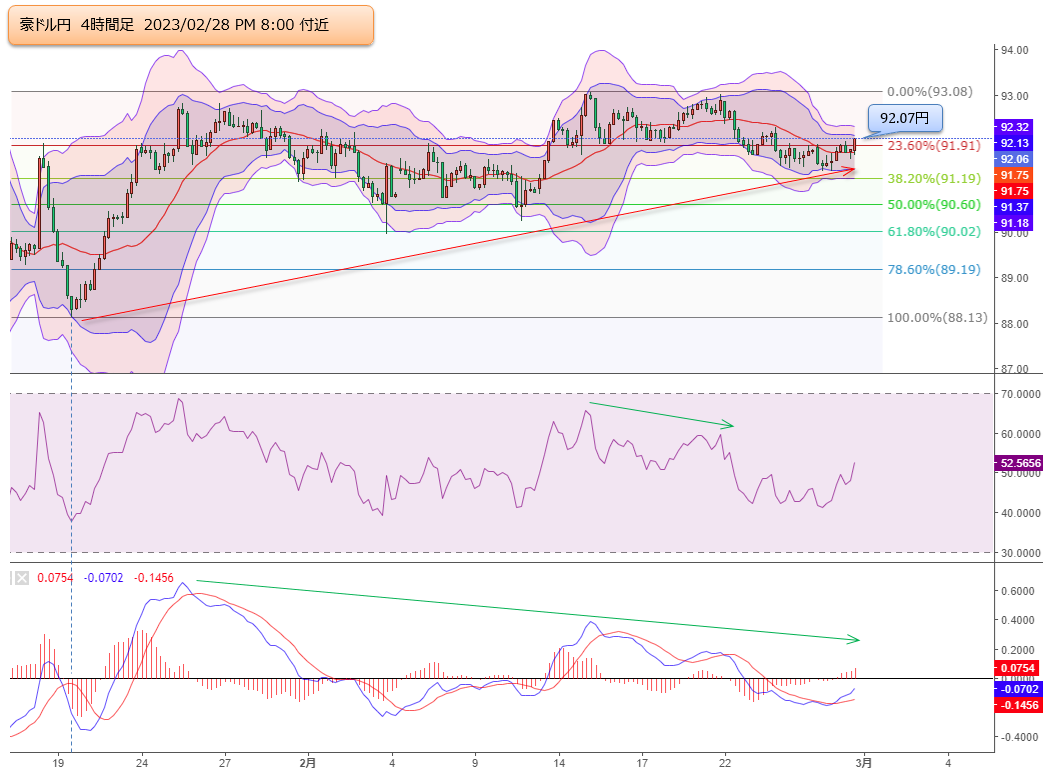Click the 70.0000 RSI axis label
This screenshot has height=781, width=1055.
pos(1021,394)
